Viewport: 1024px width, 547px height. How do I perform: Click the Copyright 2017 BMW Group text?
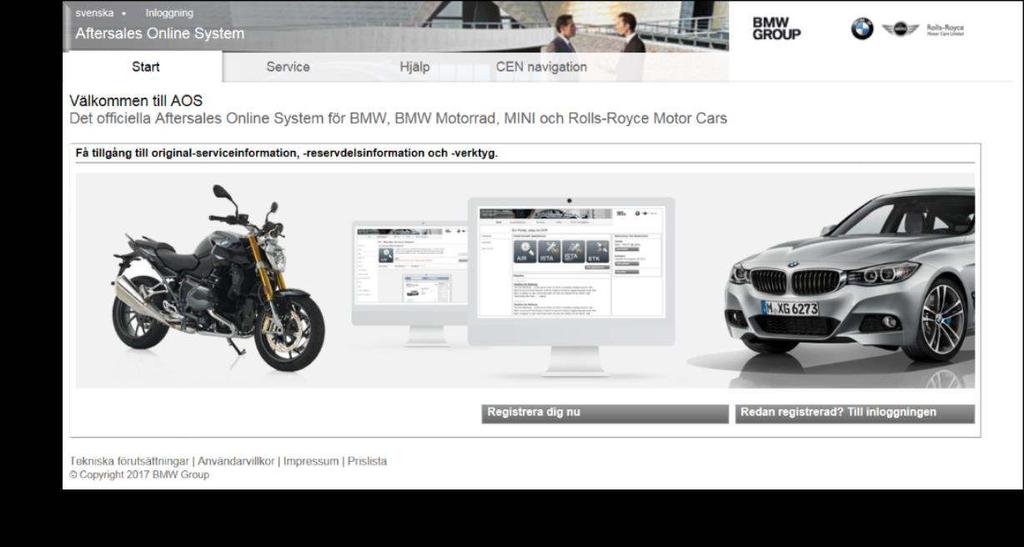(139, 475)
